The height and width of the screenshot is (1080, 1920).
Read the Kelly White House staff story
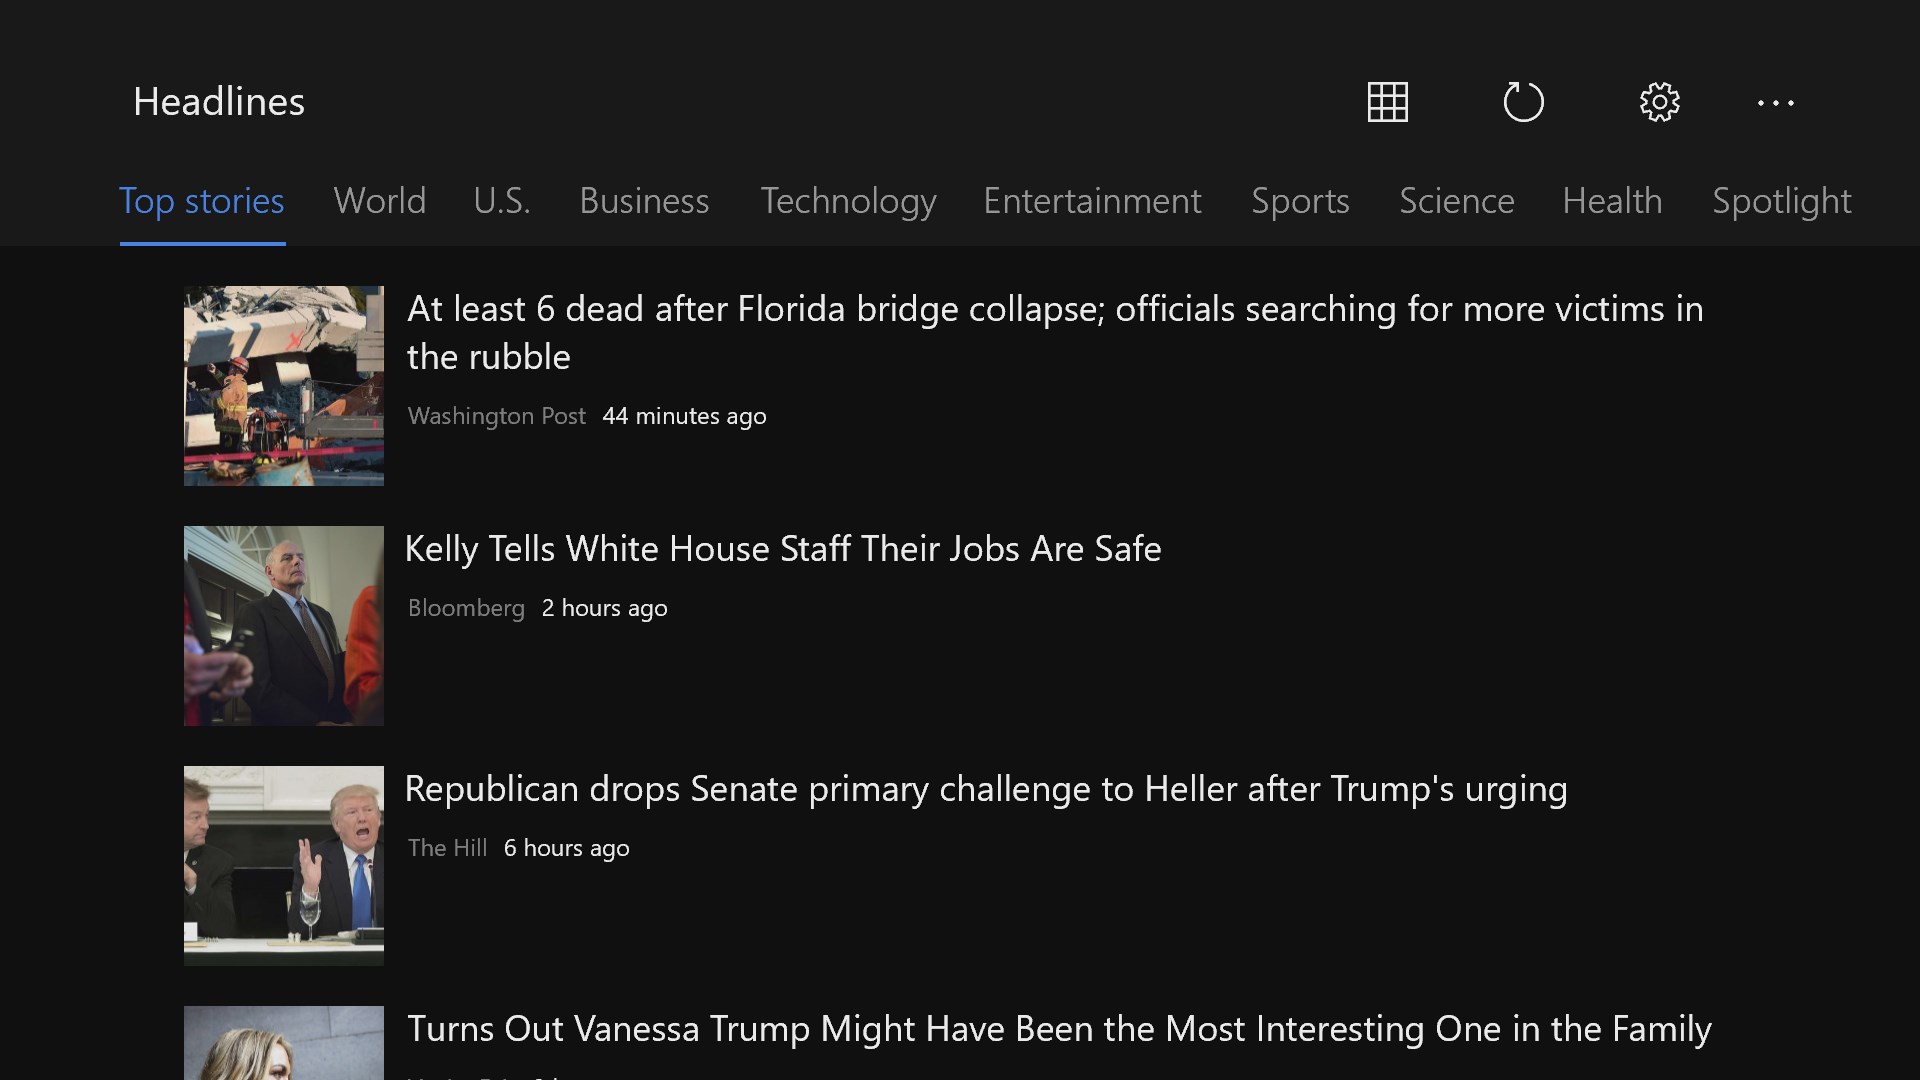tap(782, 549)
